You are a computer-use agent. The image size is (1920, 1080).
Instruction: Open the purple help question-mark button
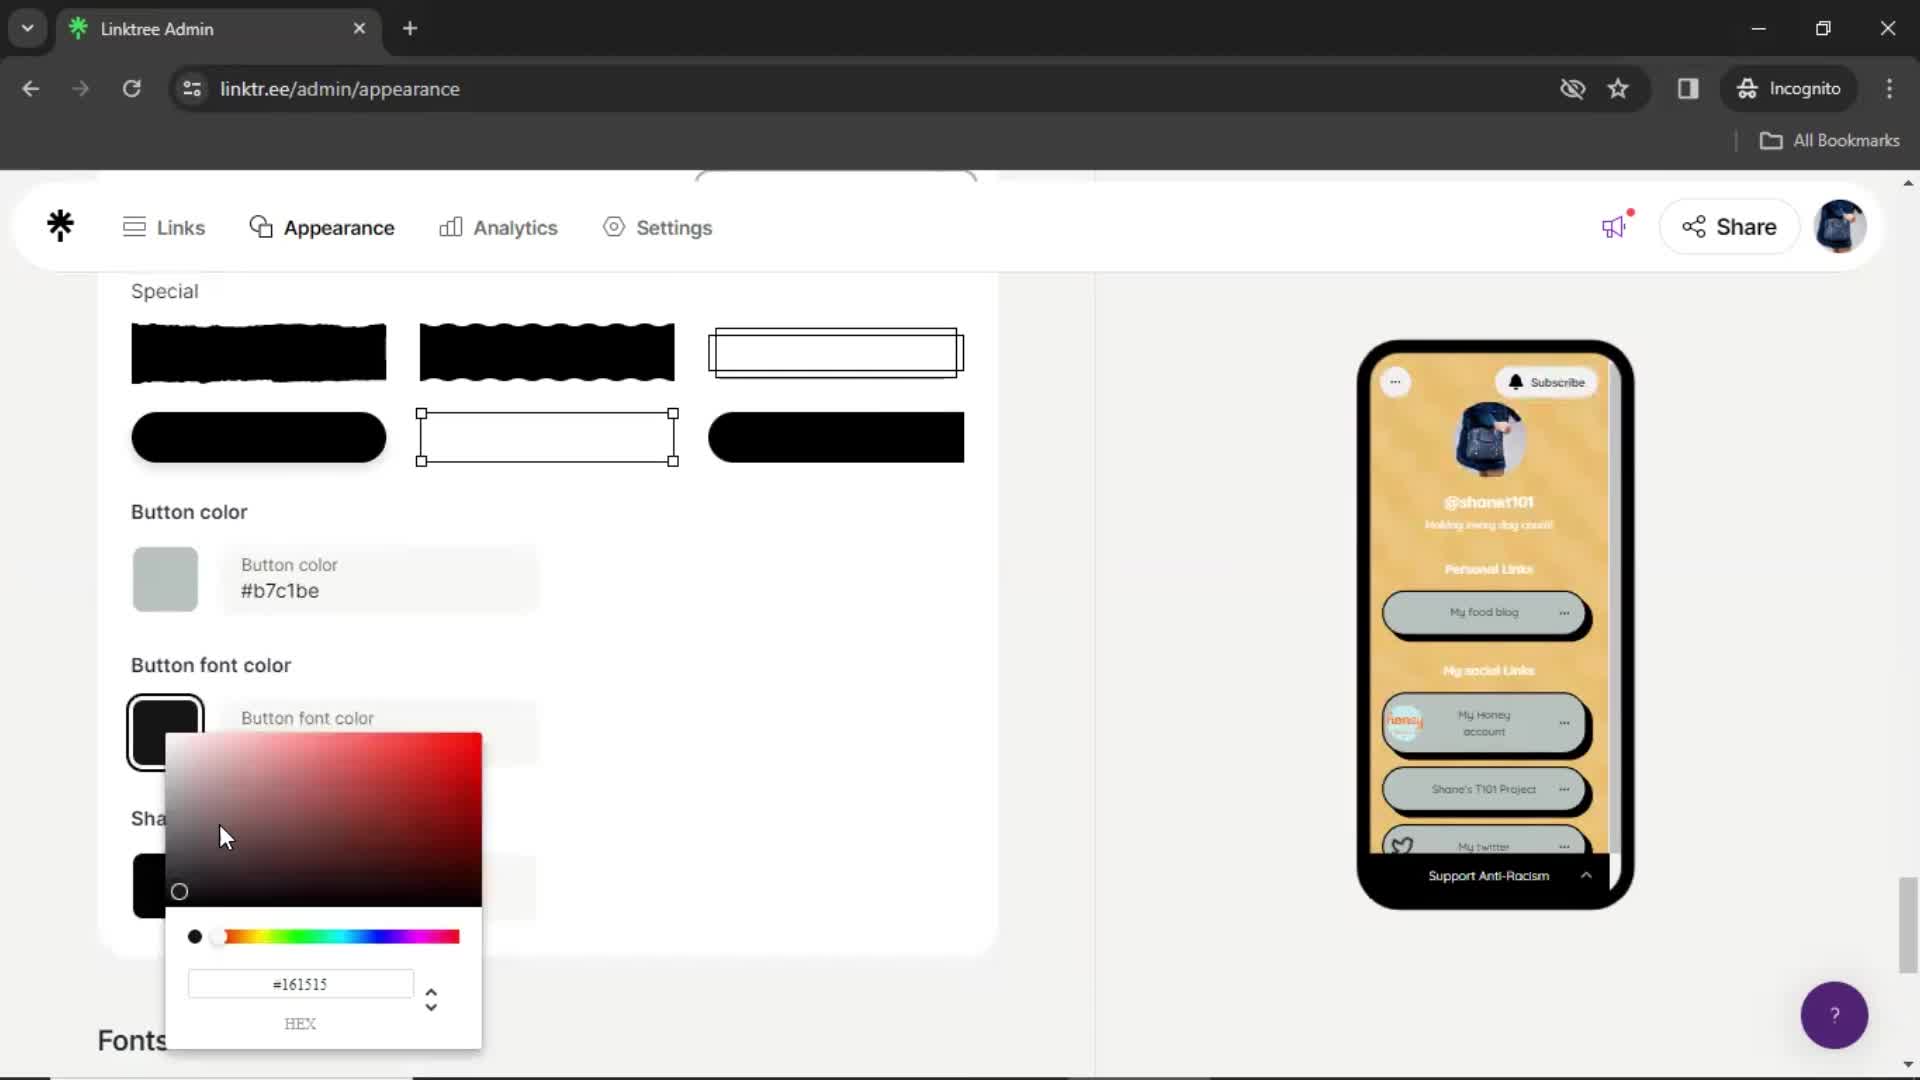1834,1015
